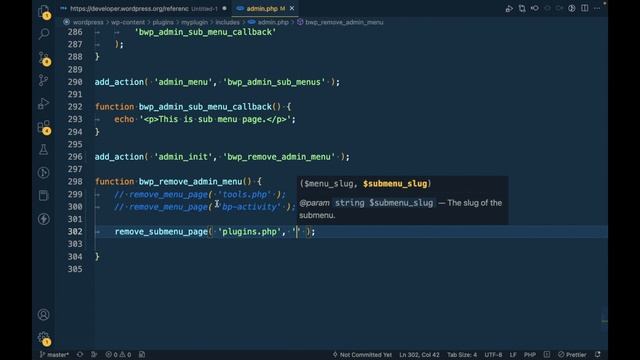This screenshot has width=640, height=360.
Task: Click the synchronize changes icon in status bar
Action: (80, 355)
